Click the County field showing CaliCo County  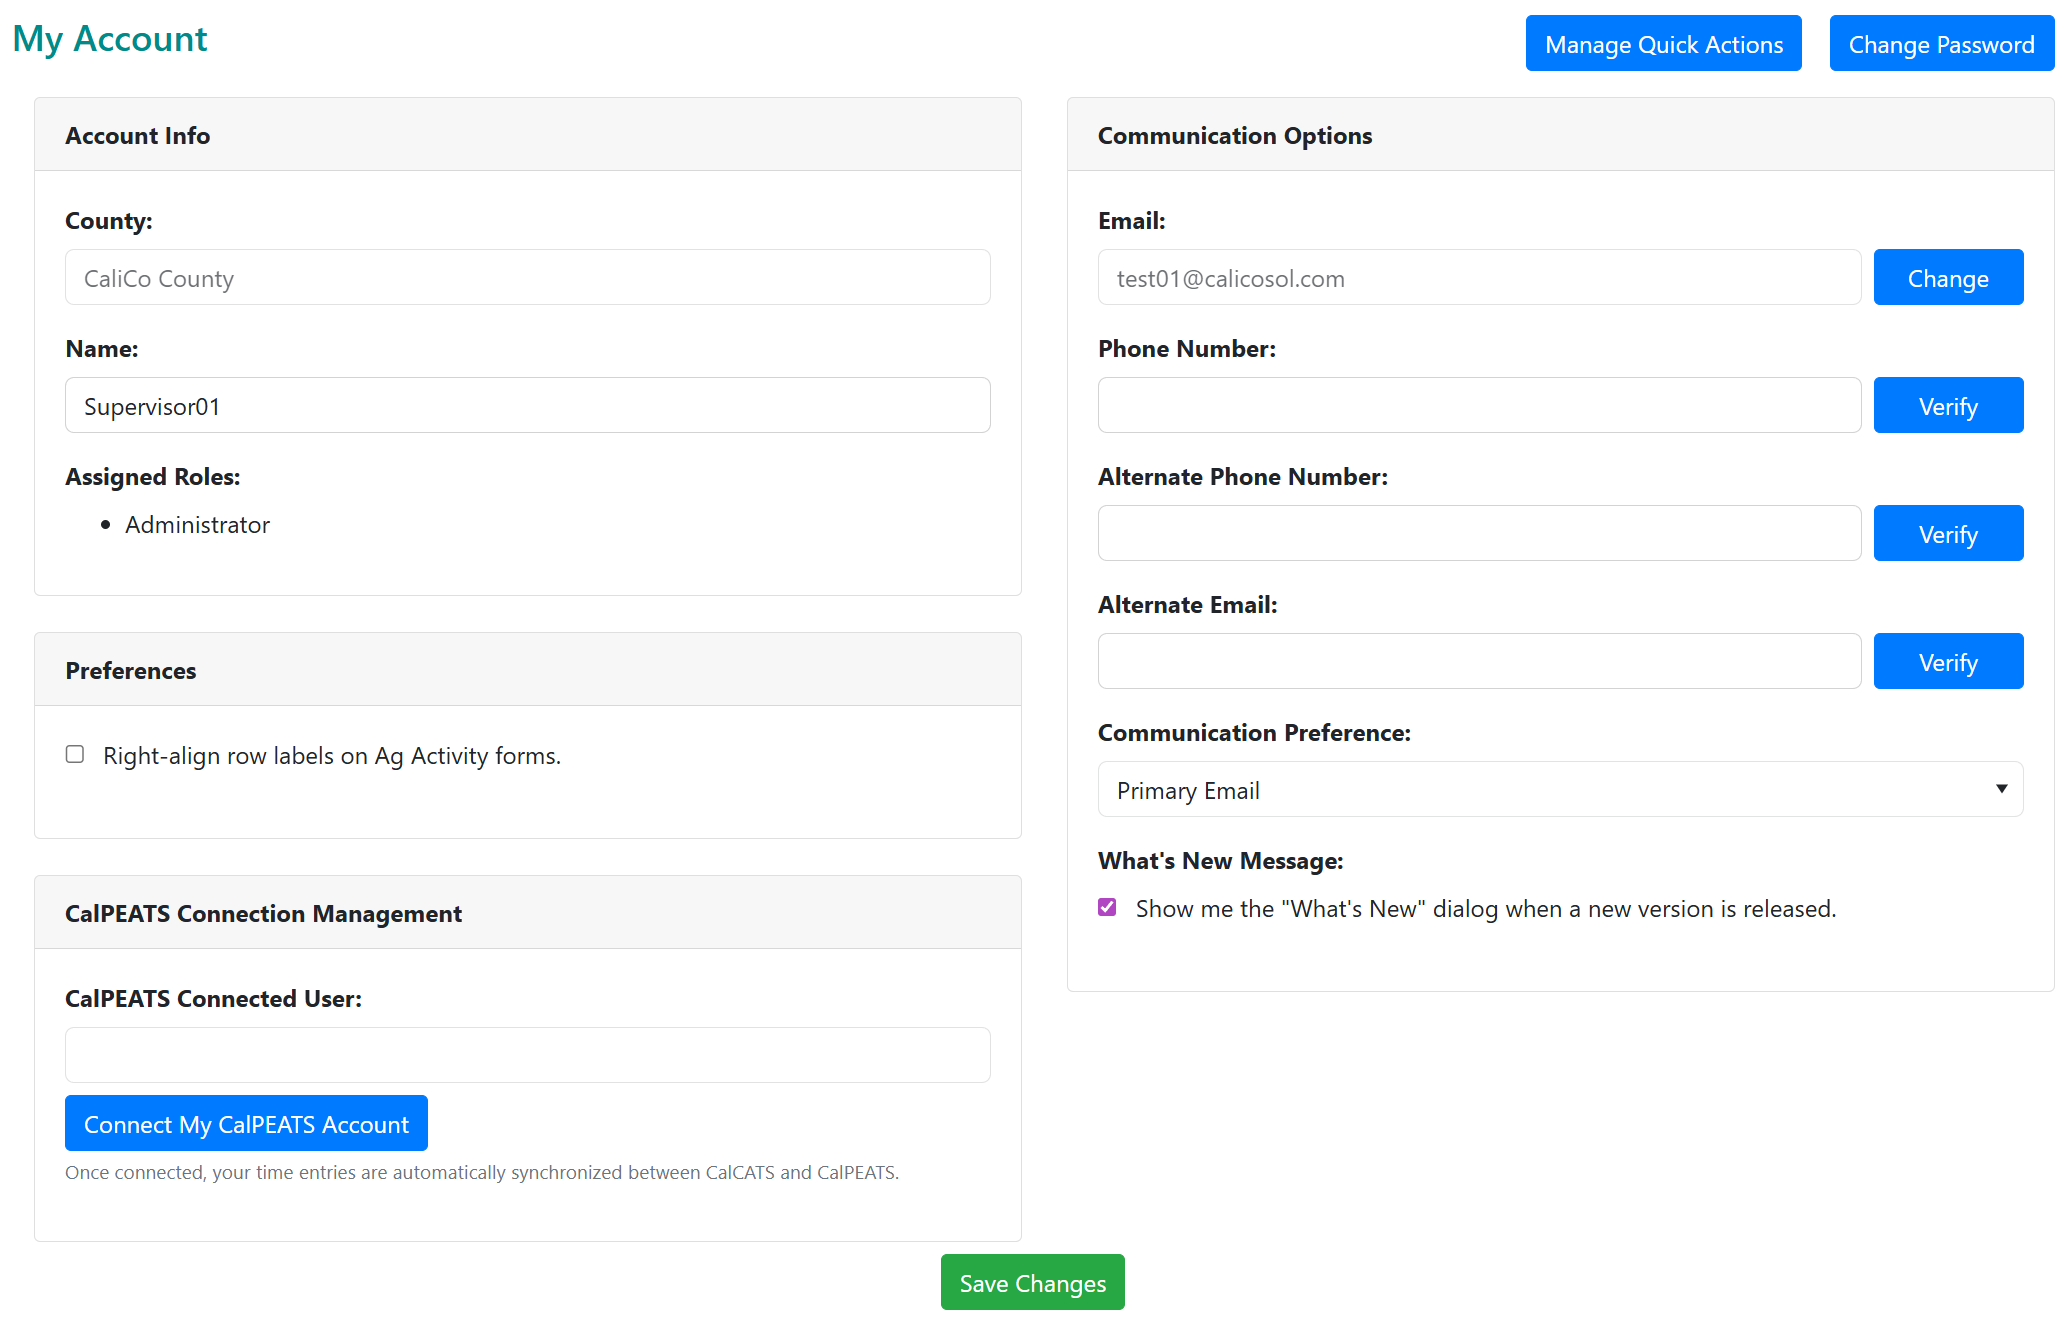tap(527, 278)
